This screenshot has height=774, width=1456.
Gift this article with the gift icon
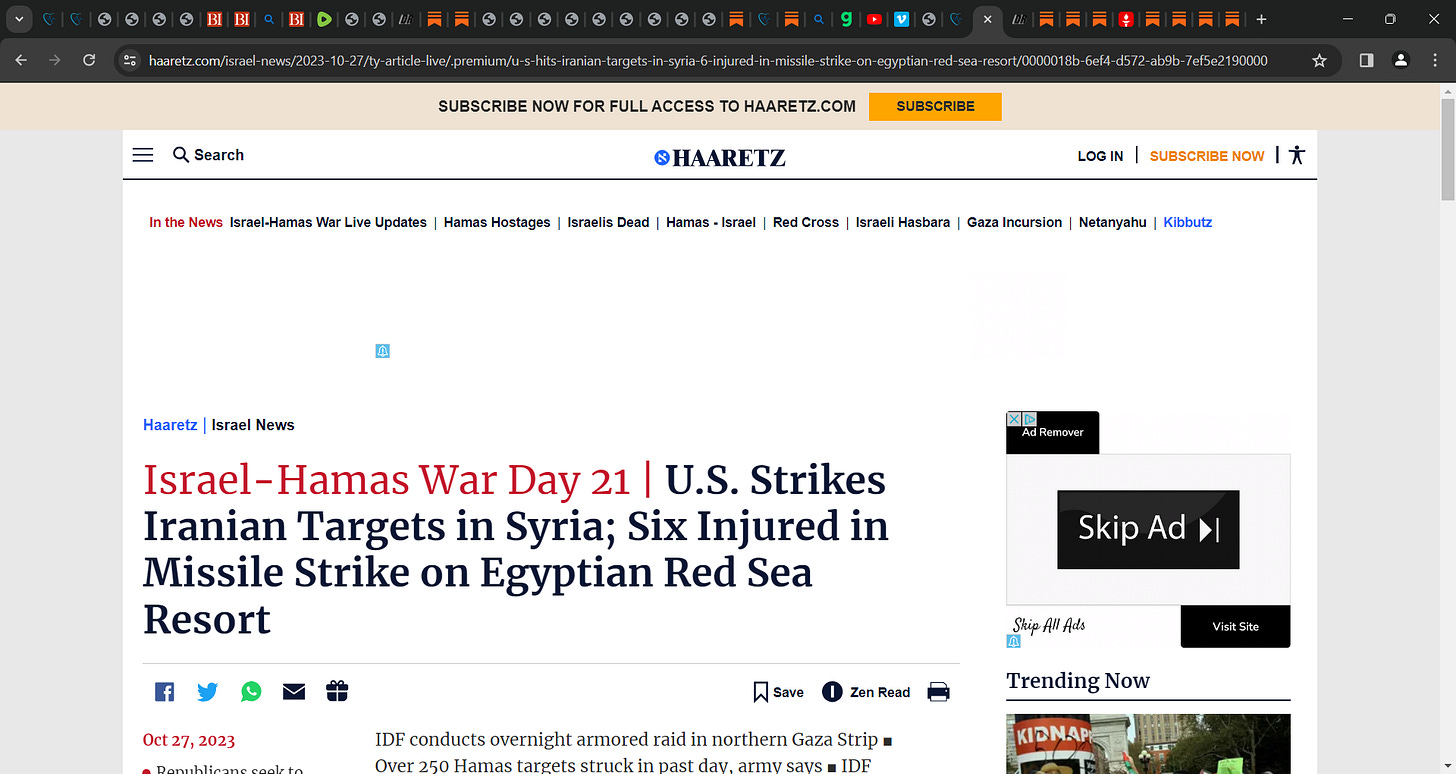point(337,691)
